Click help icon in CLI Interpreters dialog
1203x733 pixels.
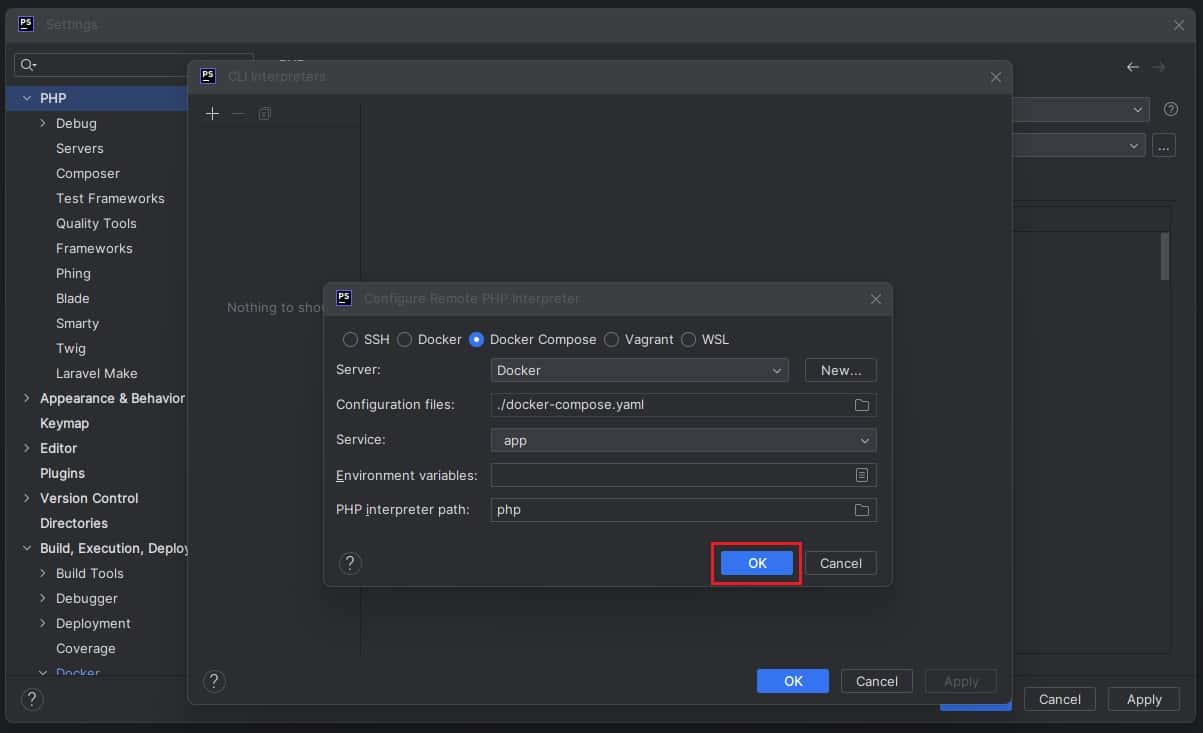click(214, 681)
